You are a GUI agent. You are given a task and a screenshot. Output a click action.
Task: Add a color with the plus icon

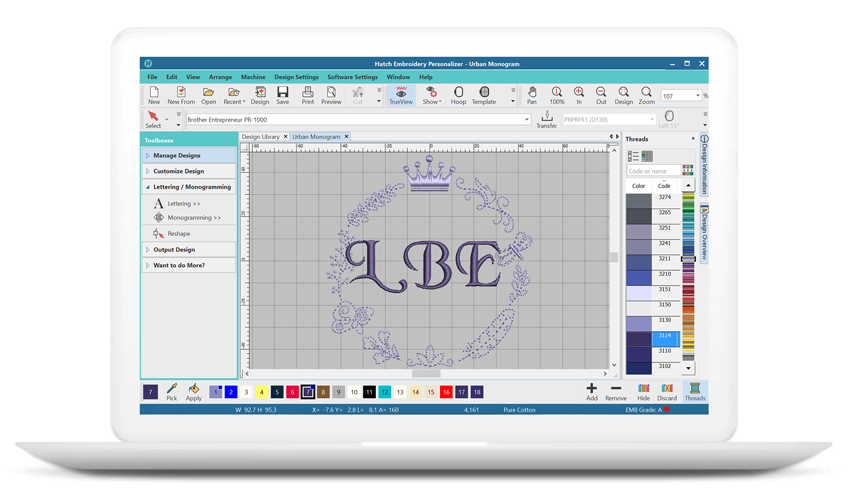[591, 392]
